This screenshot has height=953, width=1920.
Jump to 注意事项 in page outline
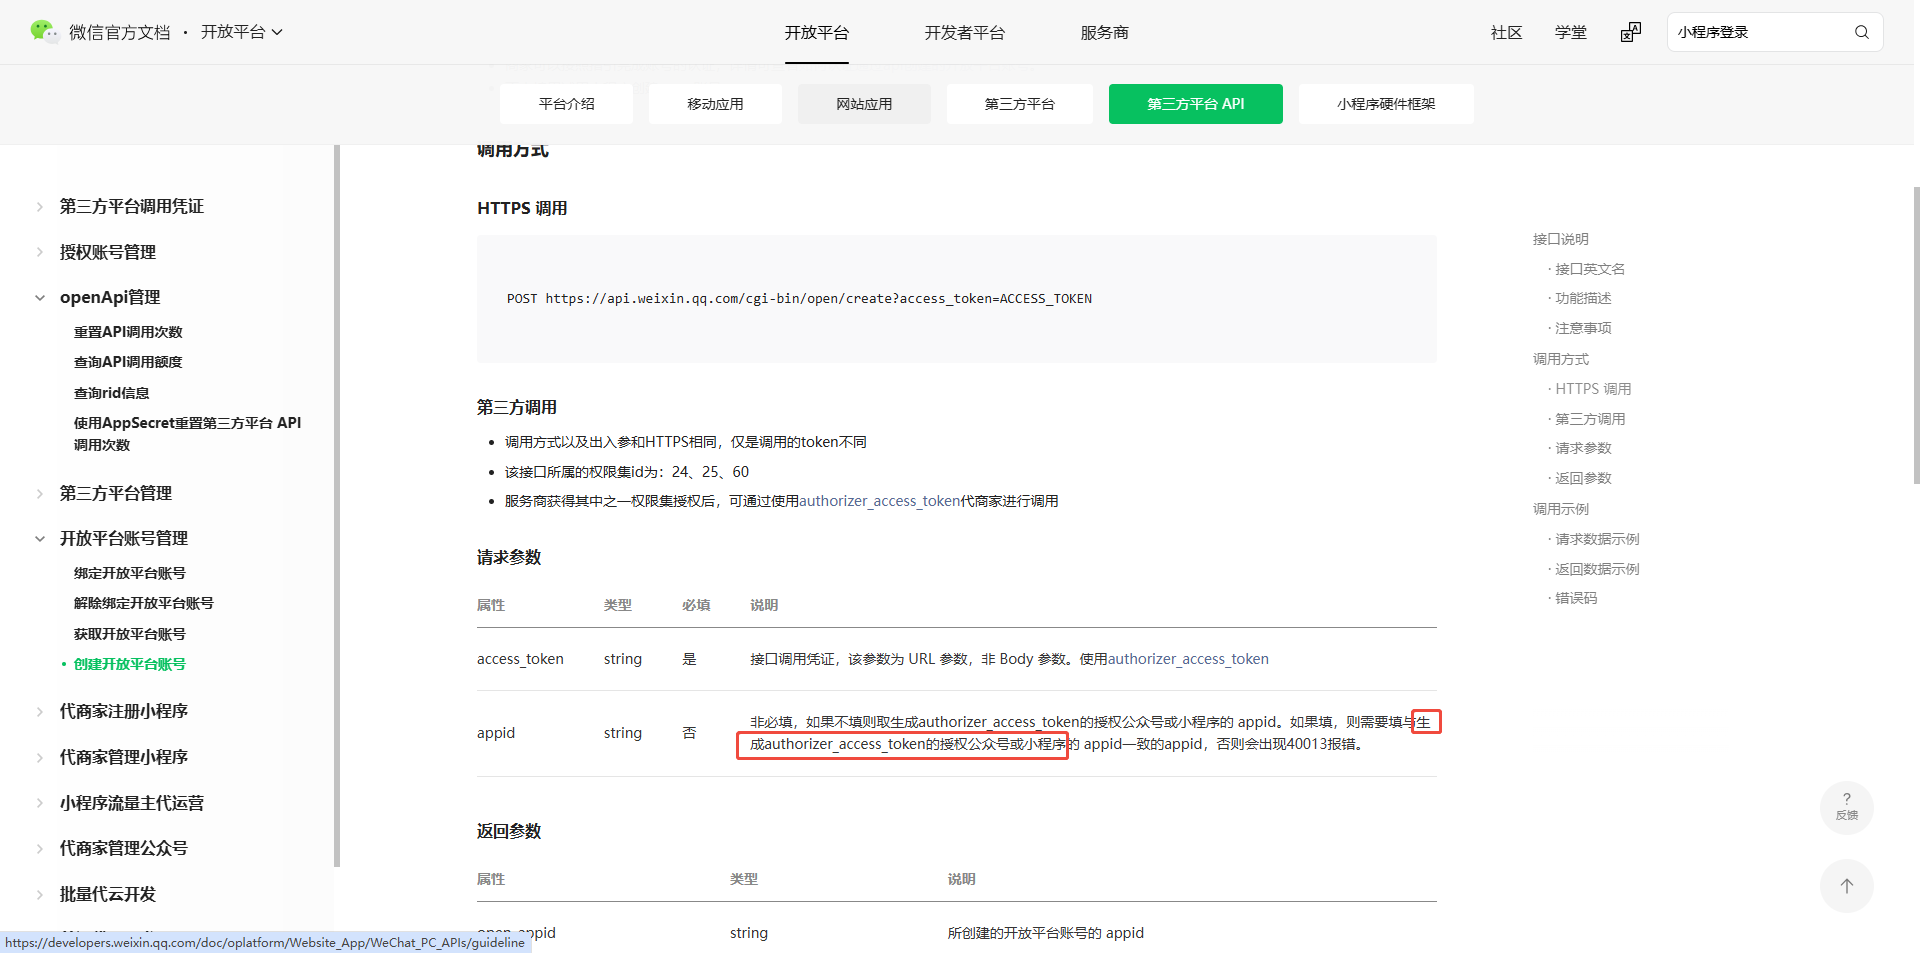click(1583, 328)
